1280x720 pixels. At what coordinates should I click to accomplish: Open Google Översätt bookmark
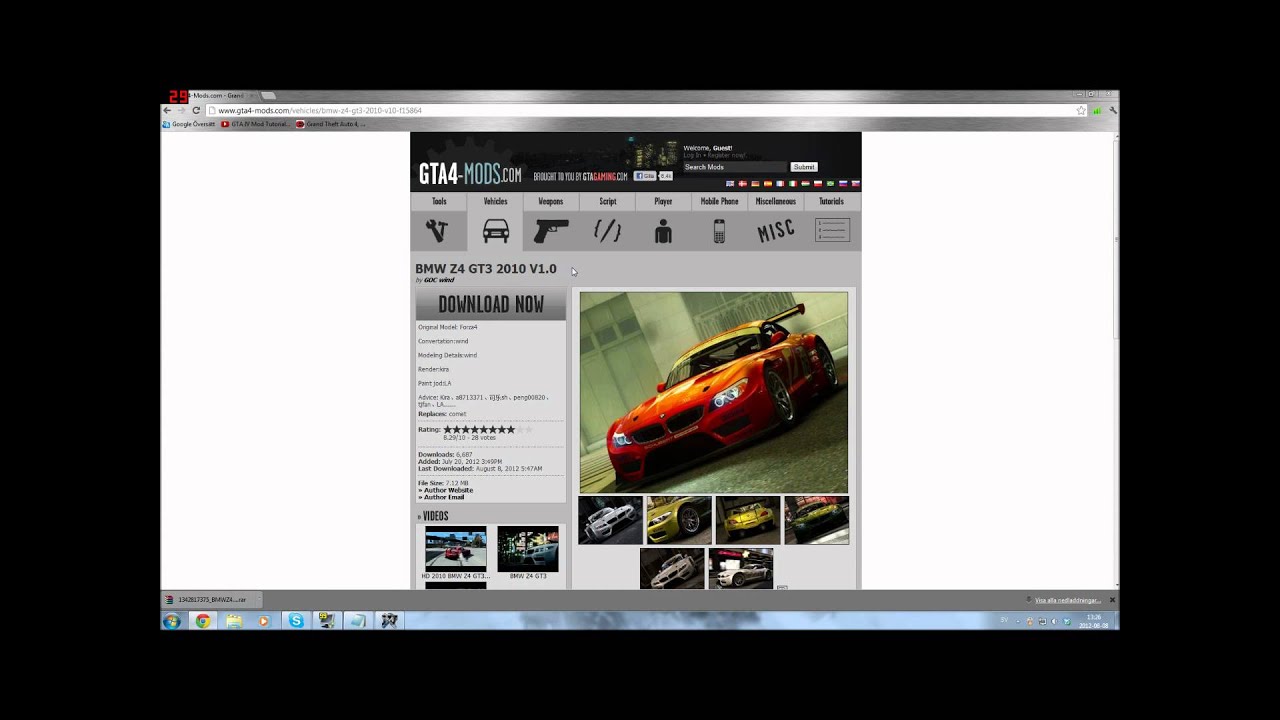(189, 124)
